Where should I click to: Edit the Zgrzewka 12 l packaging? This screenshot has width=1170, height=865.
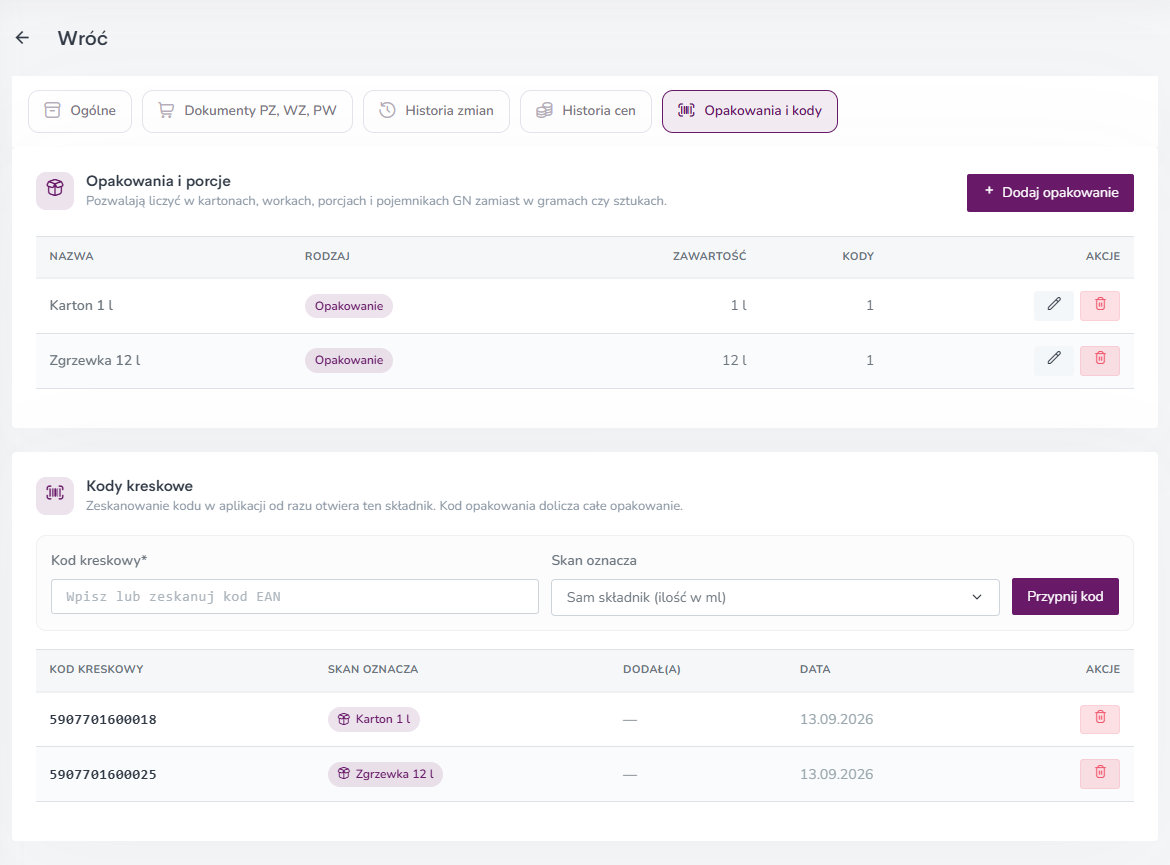[1054, 360]
